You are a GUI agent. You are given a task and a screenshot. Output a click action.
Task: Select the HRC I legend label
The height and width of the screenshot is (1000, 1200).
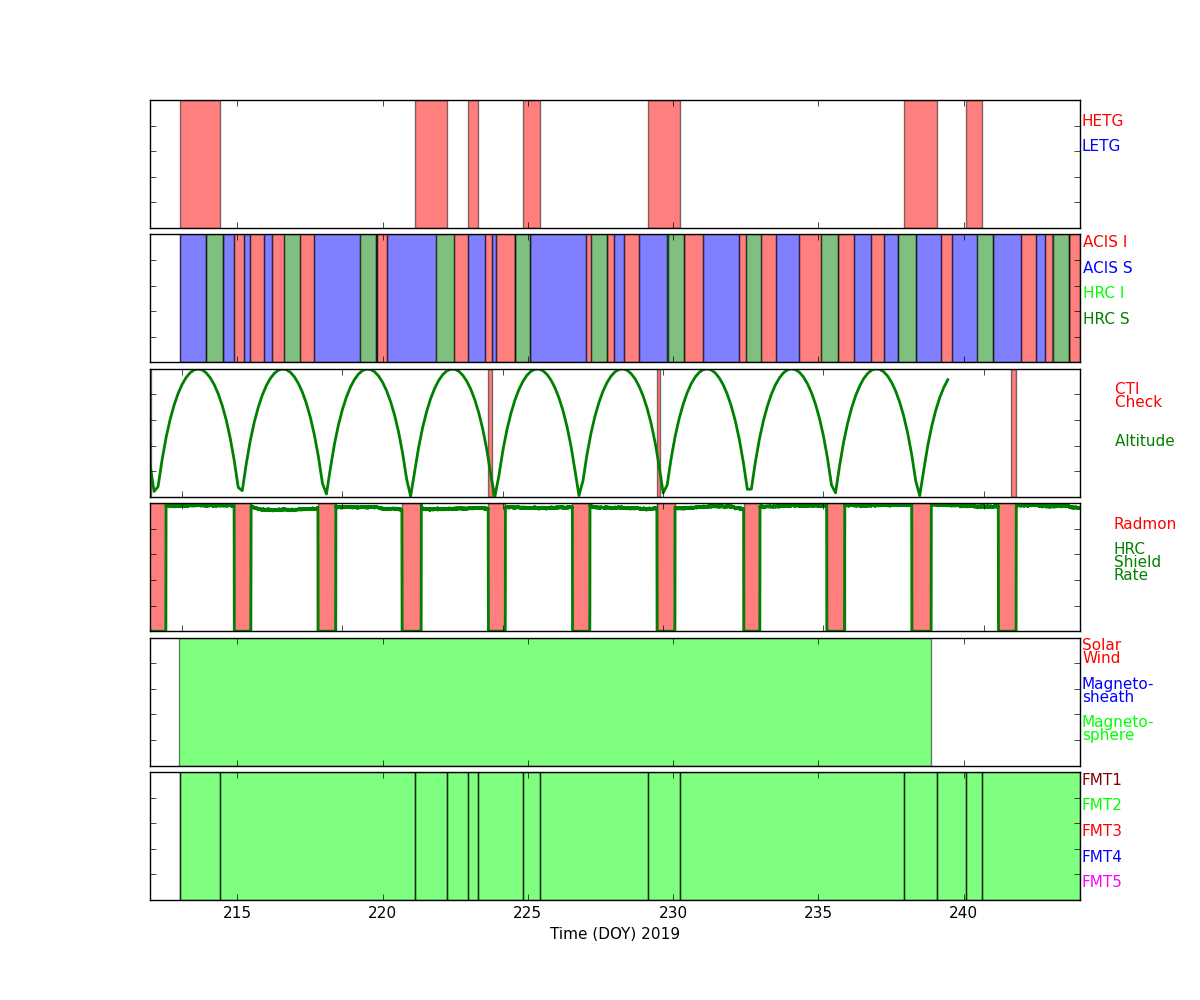pos(1103,293)
